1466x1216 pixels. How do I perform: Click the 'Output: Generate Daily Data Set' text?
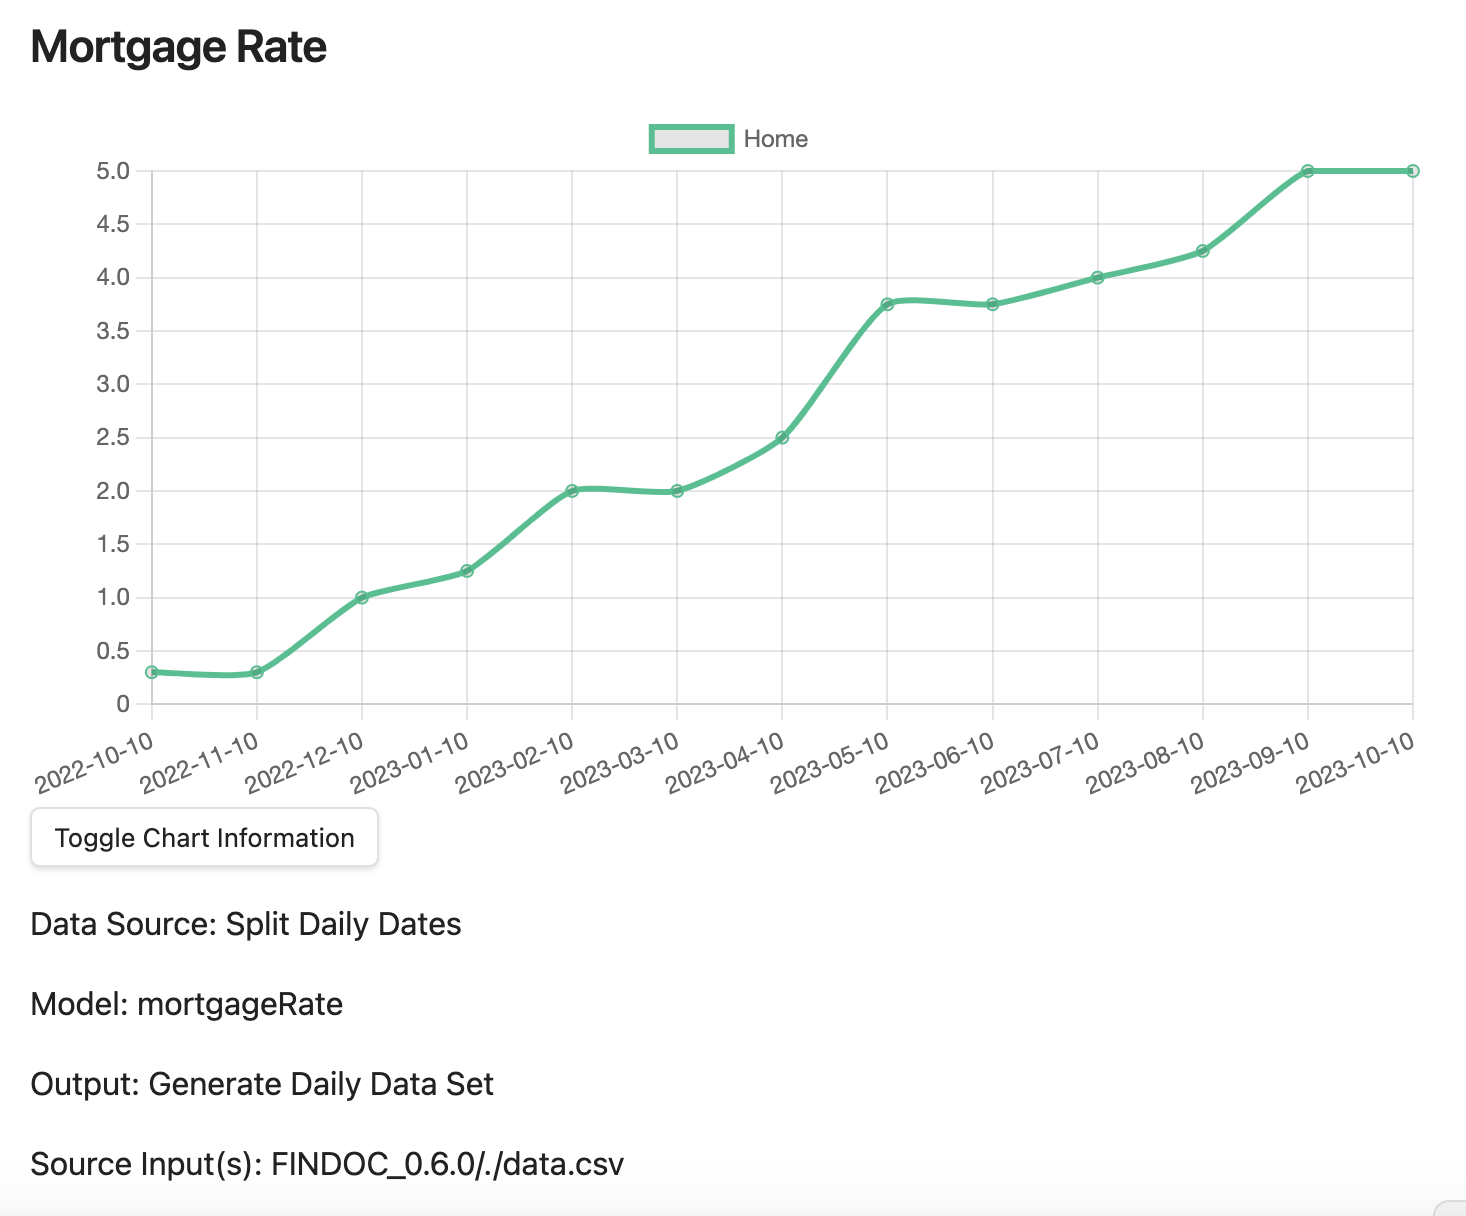tap(262, 1084)
